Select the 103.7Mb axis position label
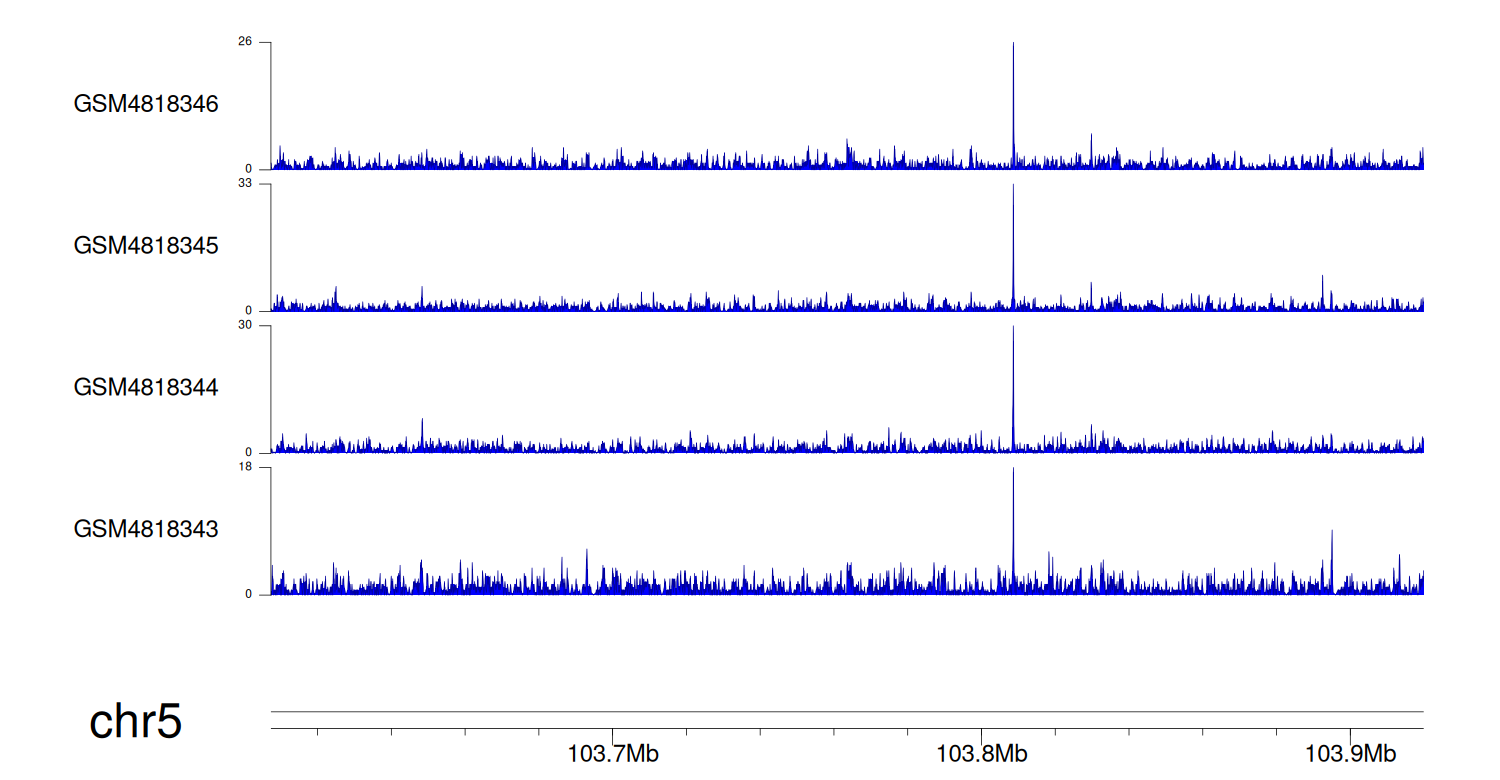The image size is (1500, 780). tap(613, 754)
